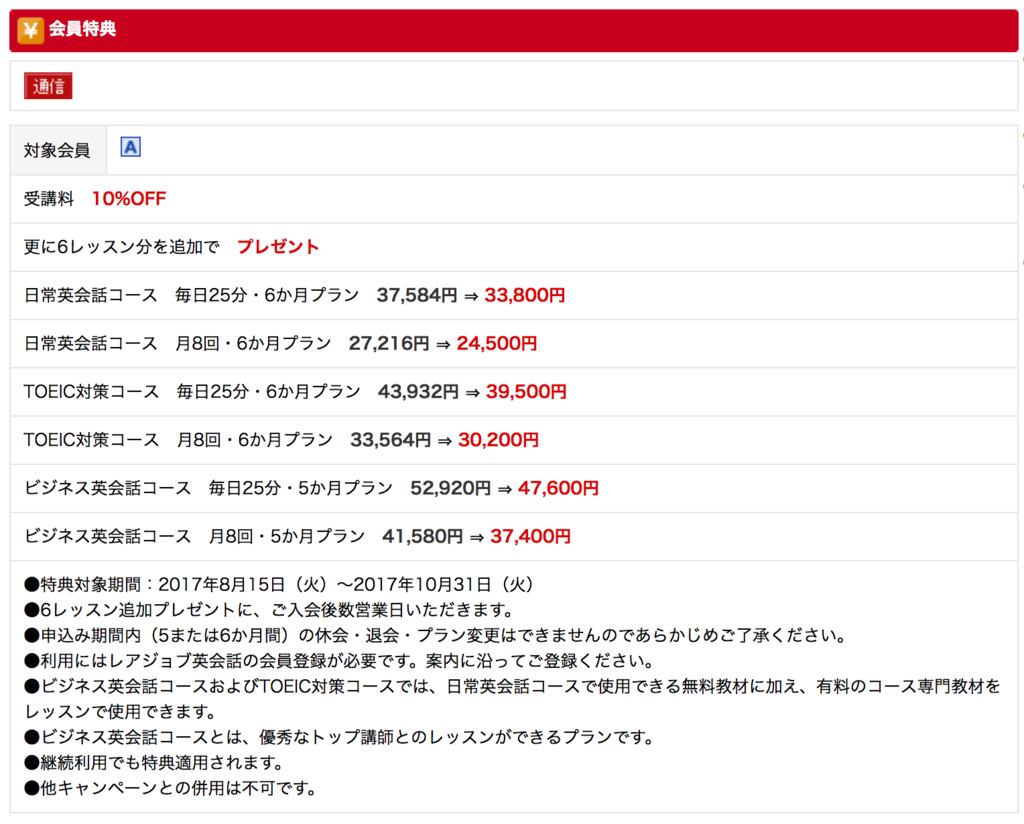Click the discounted price 37,400円

(530, 537)
